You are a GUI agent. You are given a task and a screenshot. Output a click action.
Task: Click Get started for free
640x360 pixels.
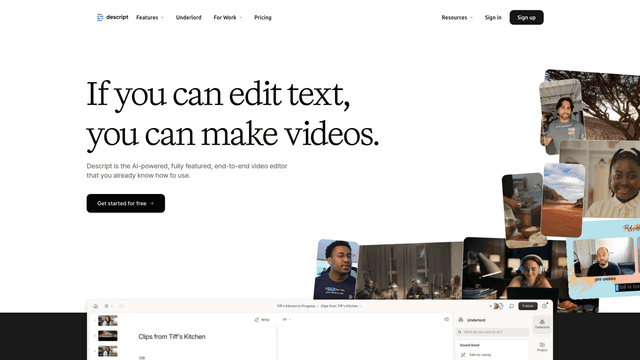coord(126,203)
